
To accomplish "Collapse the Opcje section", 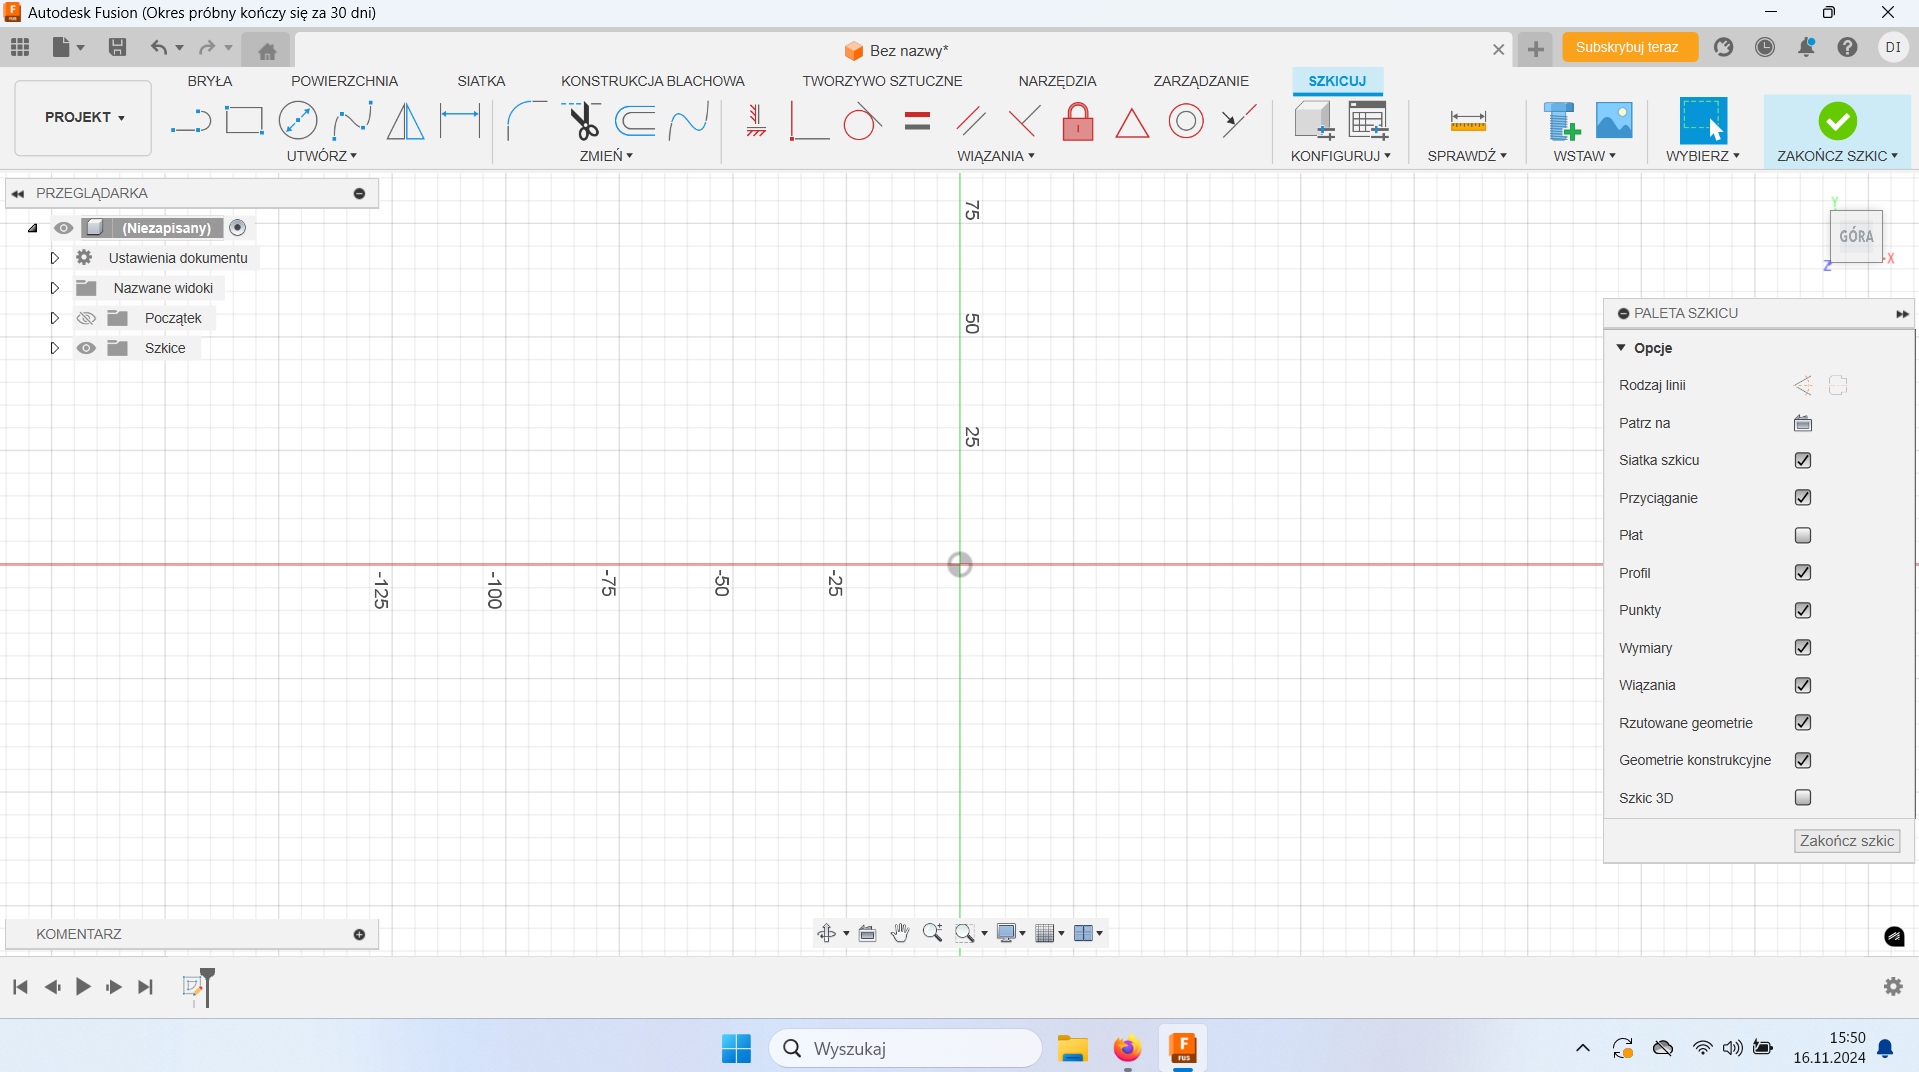I will tap(1621, 348).
